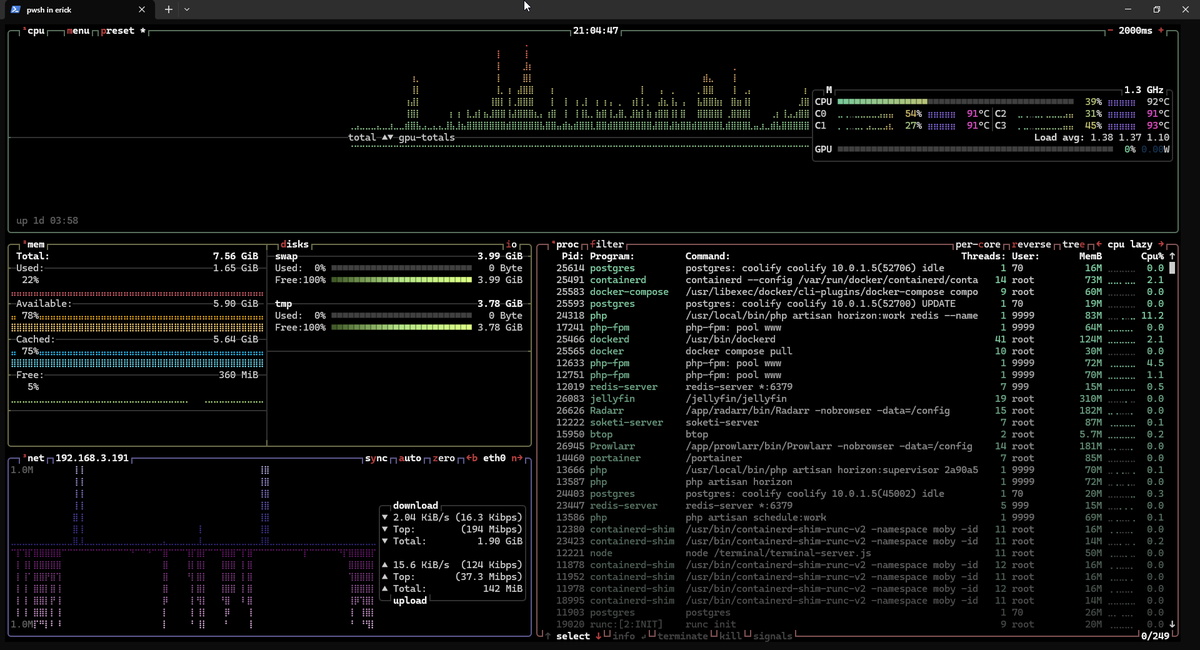This screenshot has height=650, width=1200.
Task: Click the up 1d 03:58 uptime text
Action: click(x=48, y=220)
